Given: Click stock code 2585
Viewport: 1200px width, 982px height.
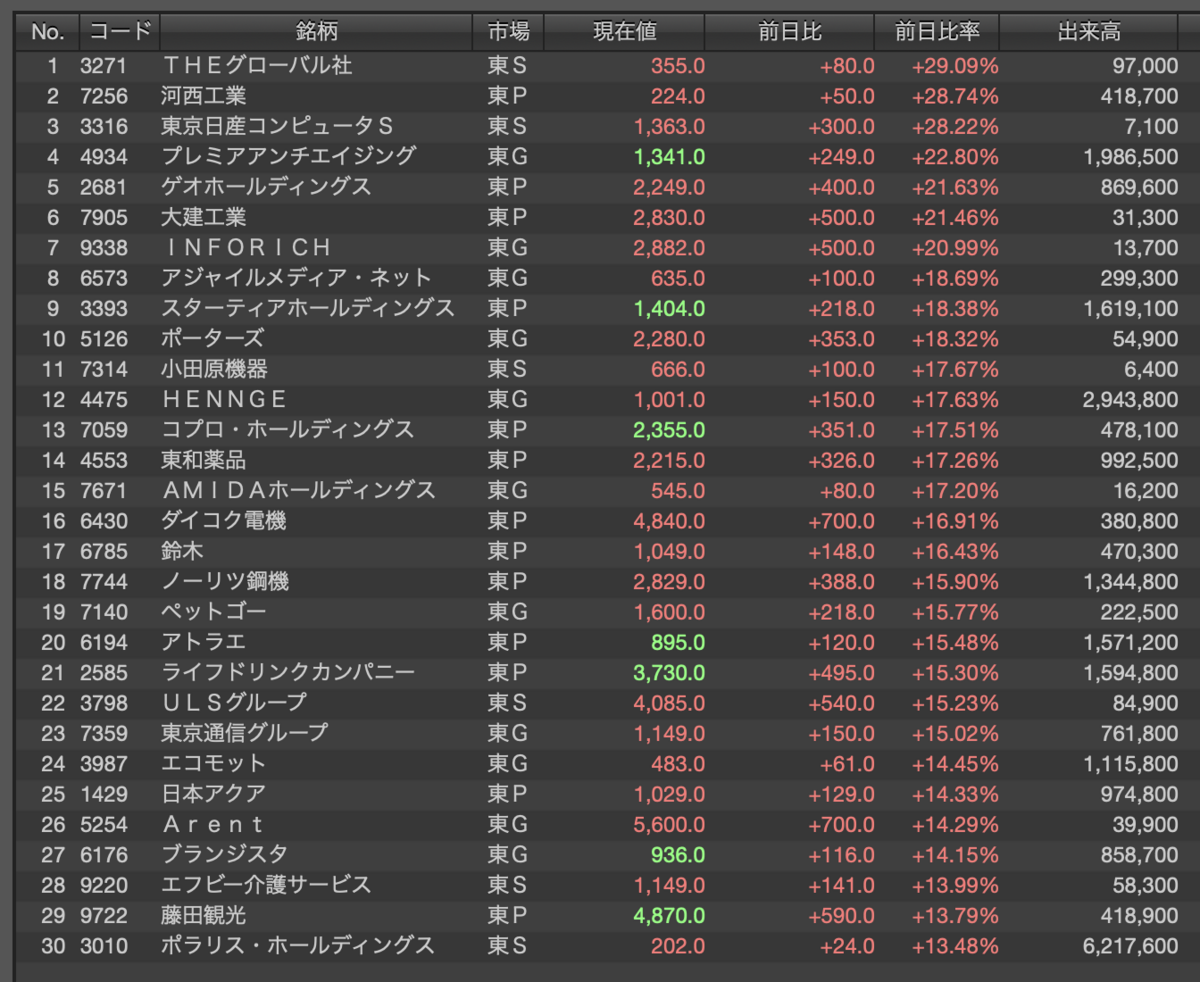Looking at the screenshot, I should point(104,673).
